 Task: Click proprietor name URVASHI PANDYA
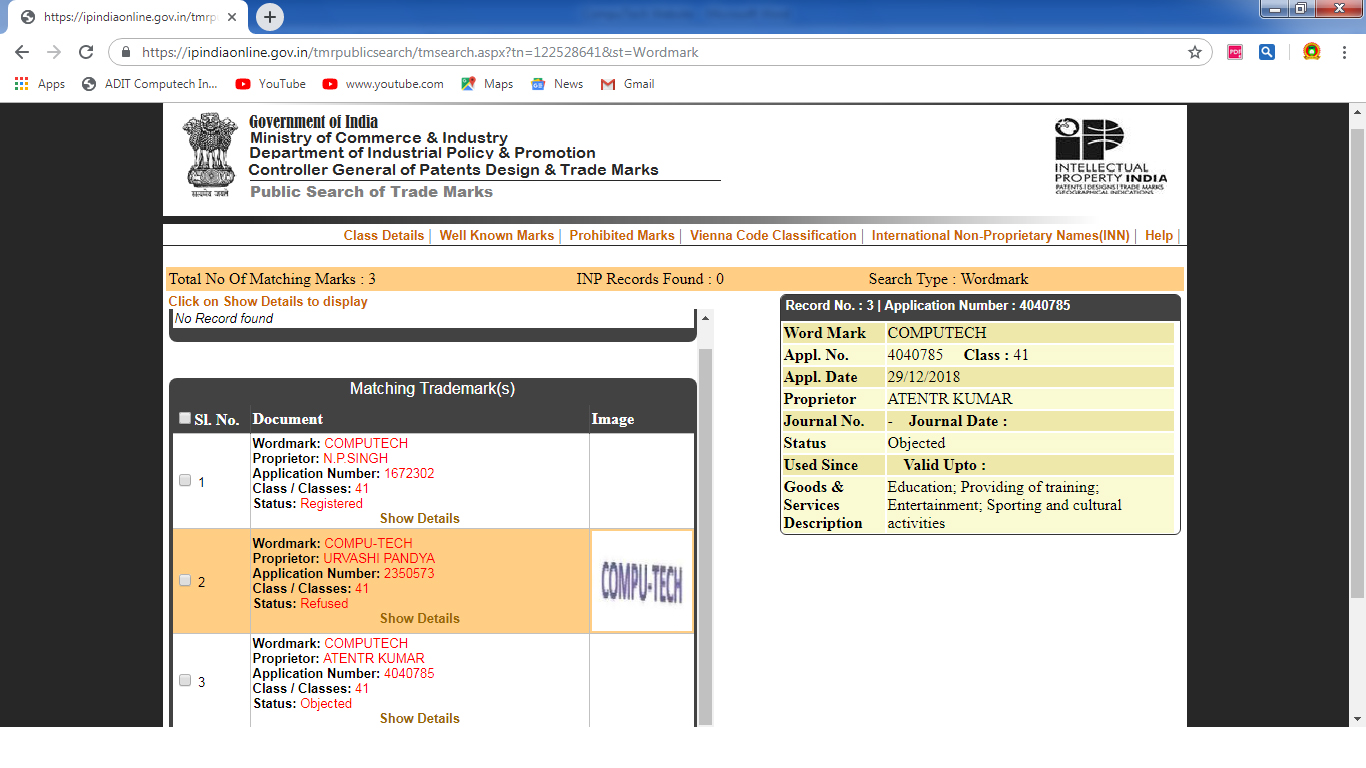click(x=379, y=558)
